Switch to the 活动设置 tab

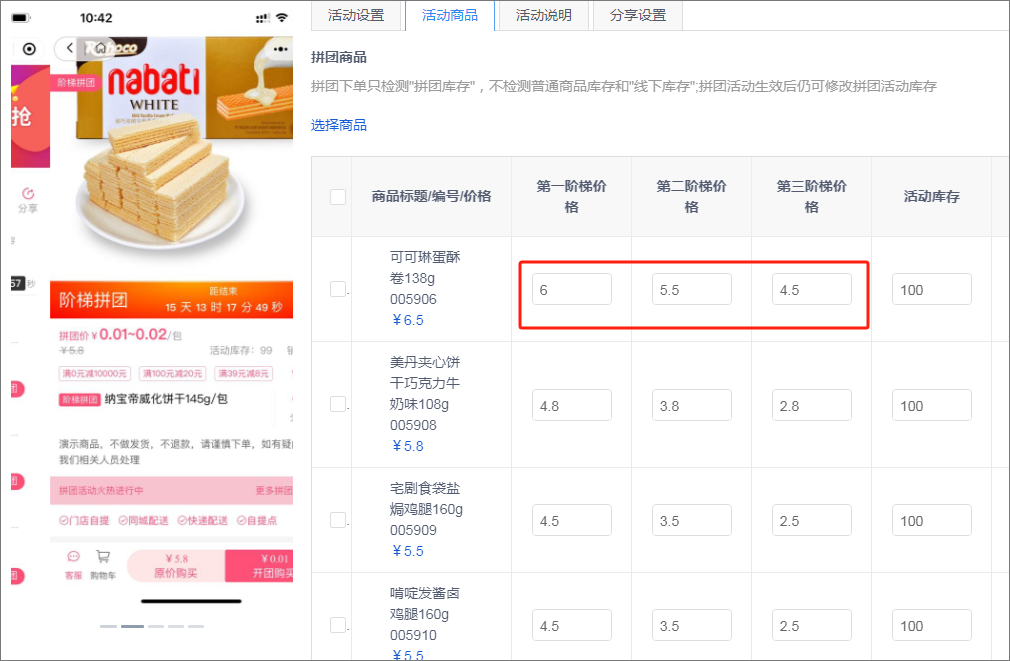(356, 15)
